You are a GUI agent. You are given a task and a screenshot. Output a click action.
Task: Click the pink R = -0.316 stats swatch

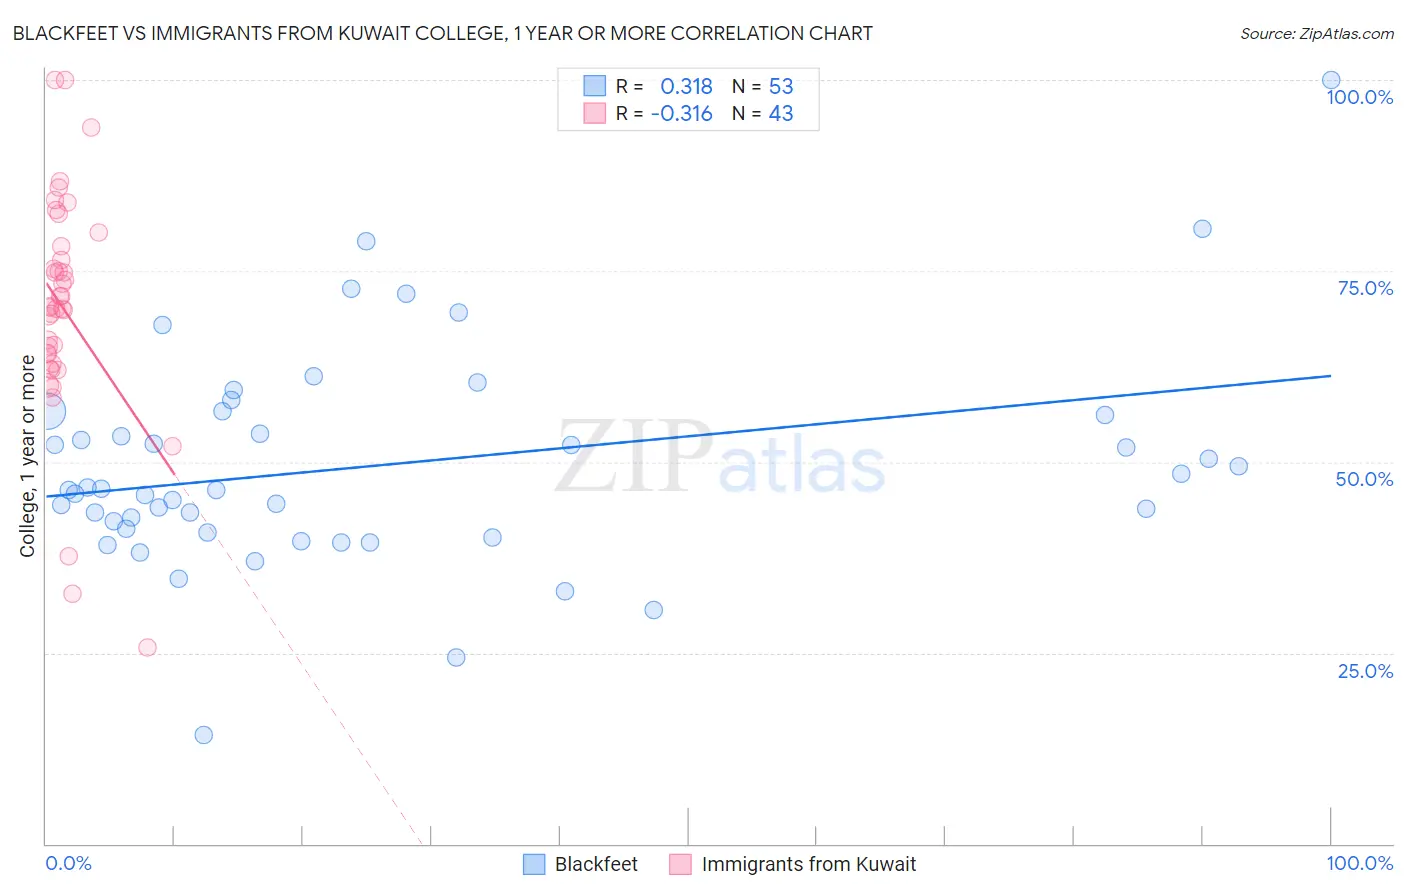(x=595, y=113)
